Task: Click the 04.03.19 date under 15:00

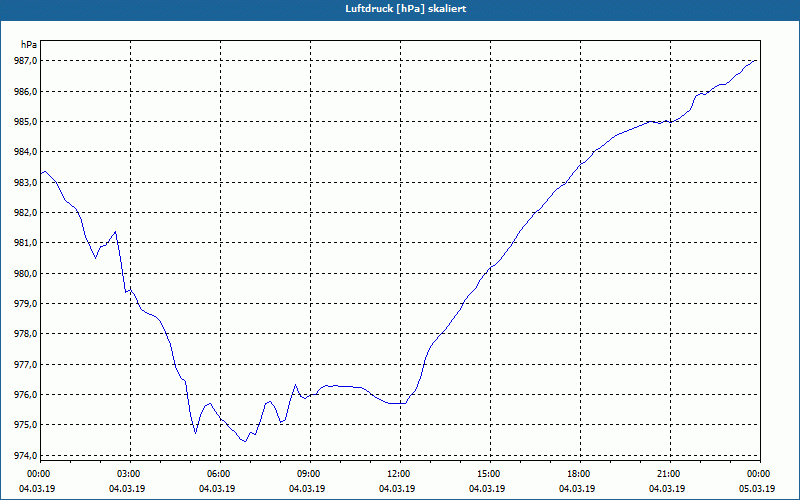Action: 487,489
